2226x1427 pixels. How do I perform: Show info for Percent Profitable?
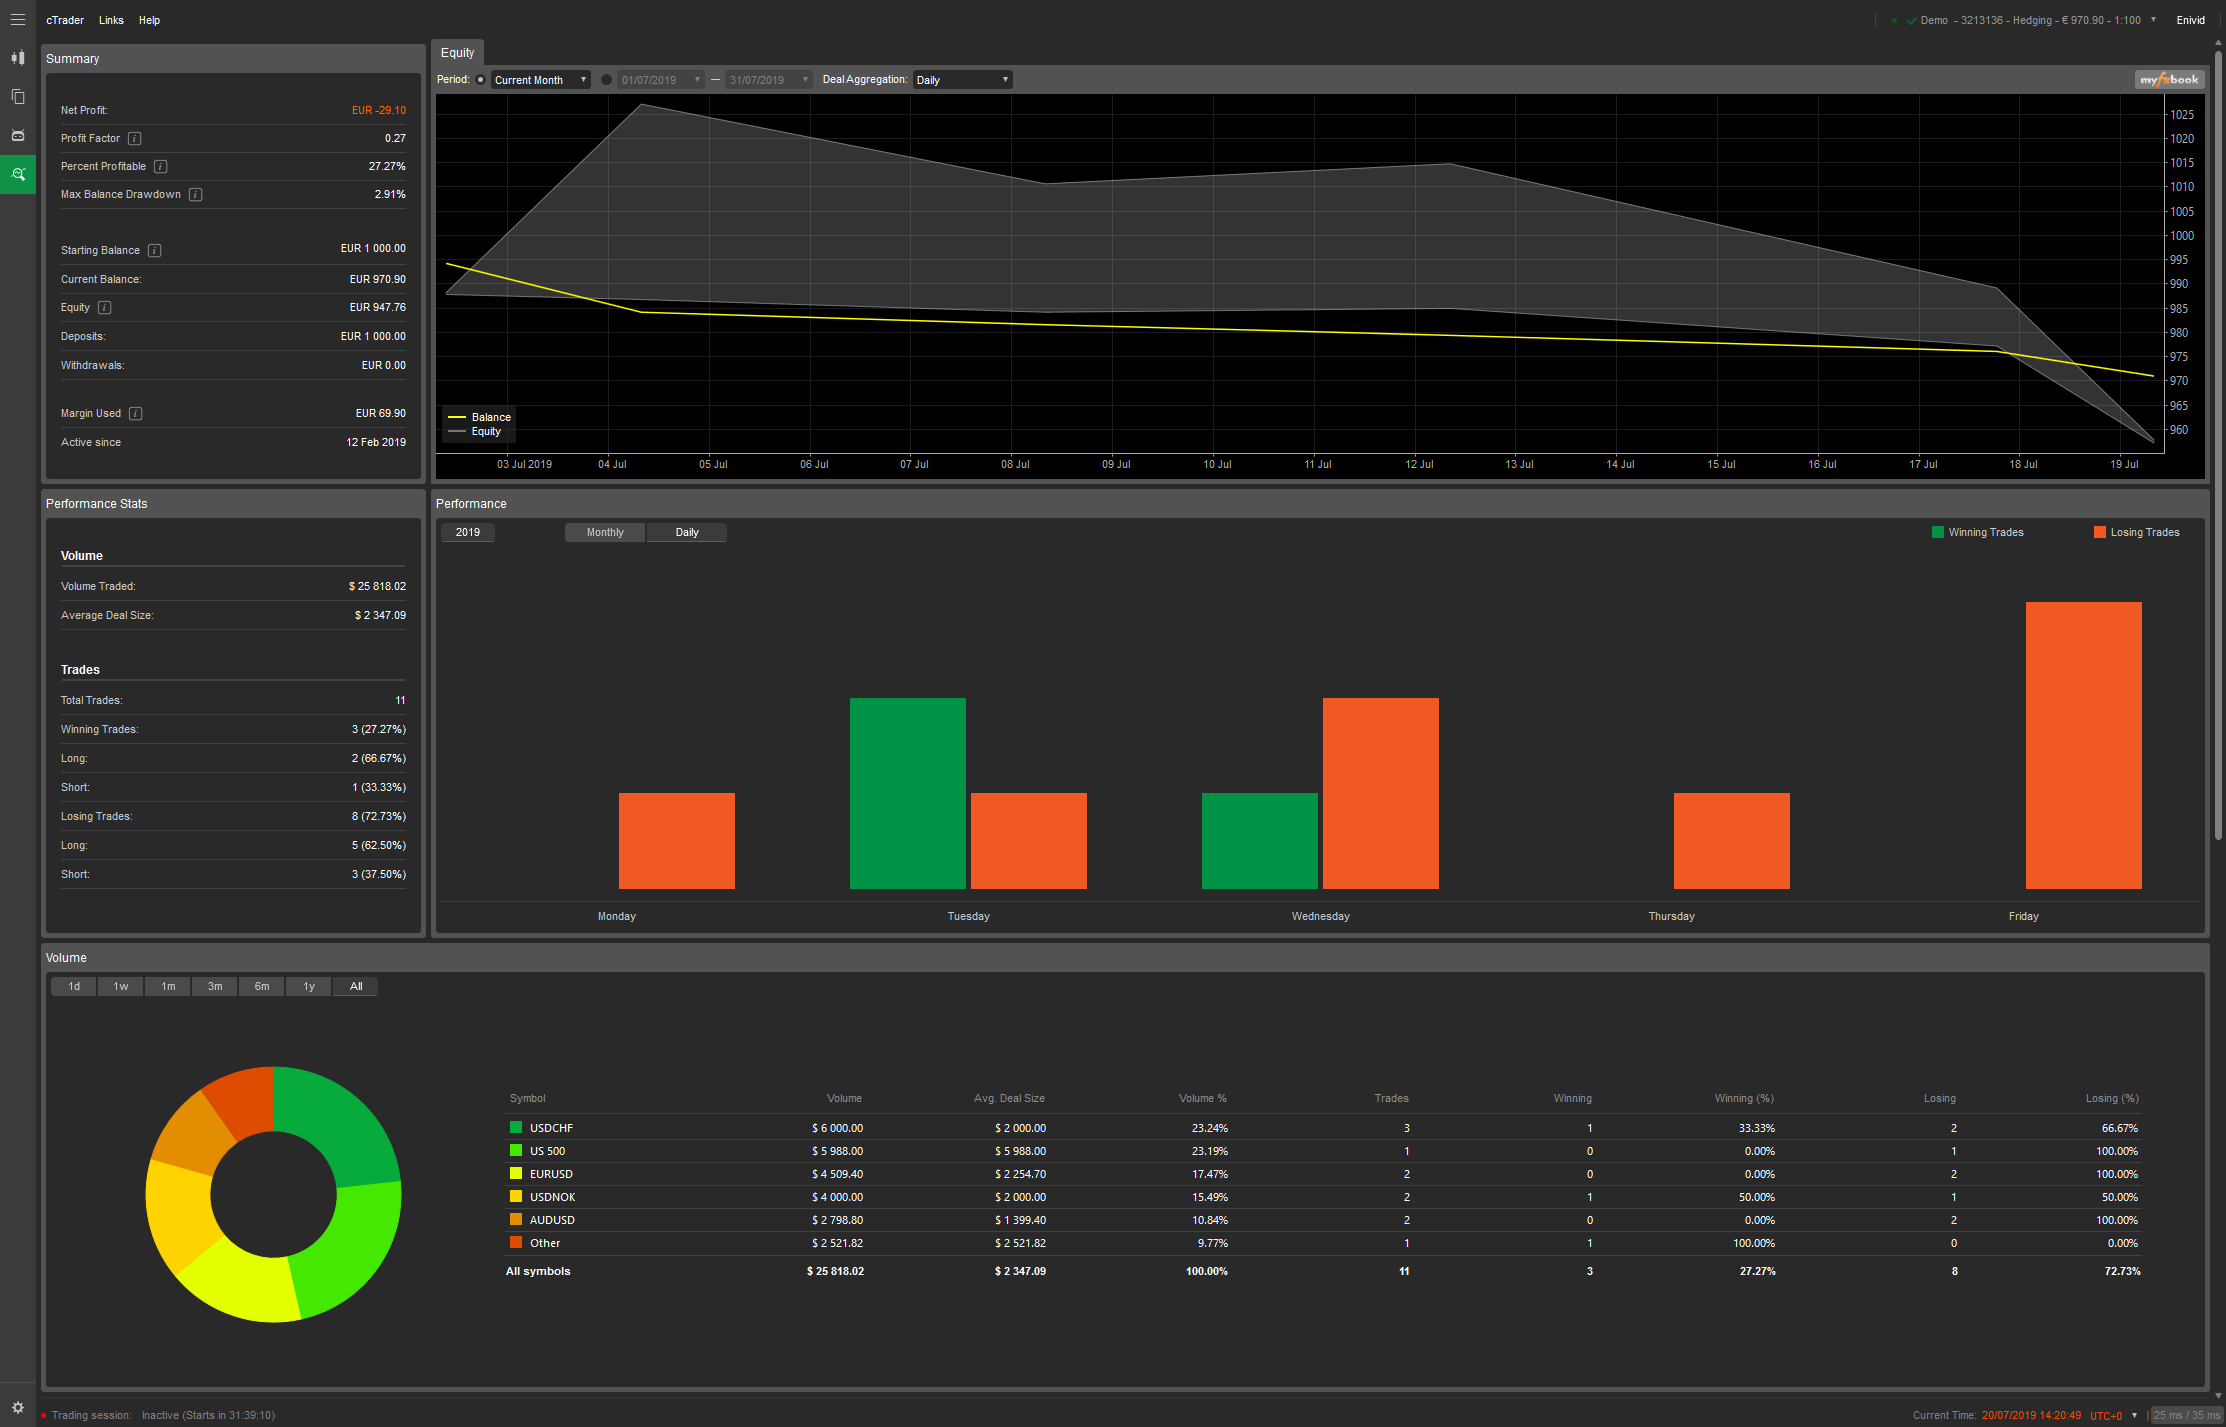[x=161, y=167]
